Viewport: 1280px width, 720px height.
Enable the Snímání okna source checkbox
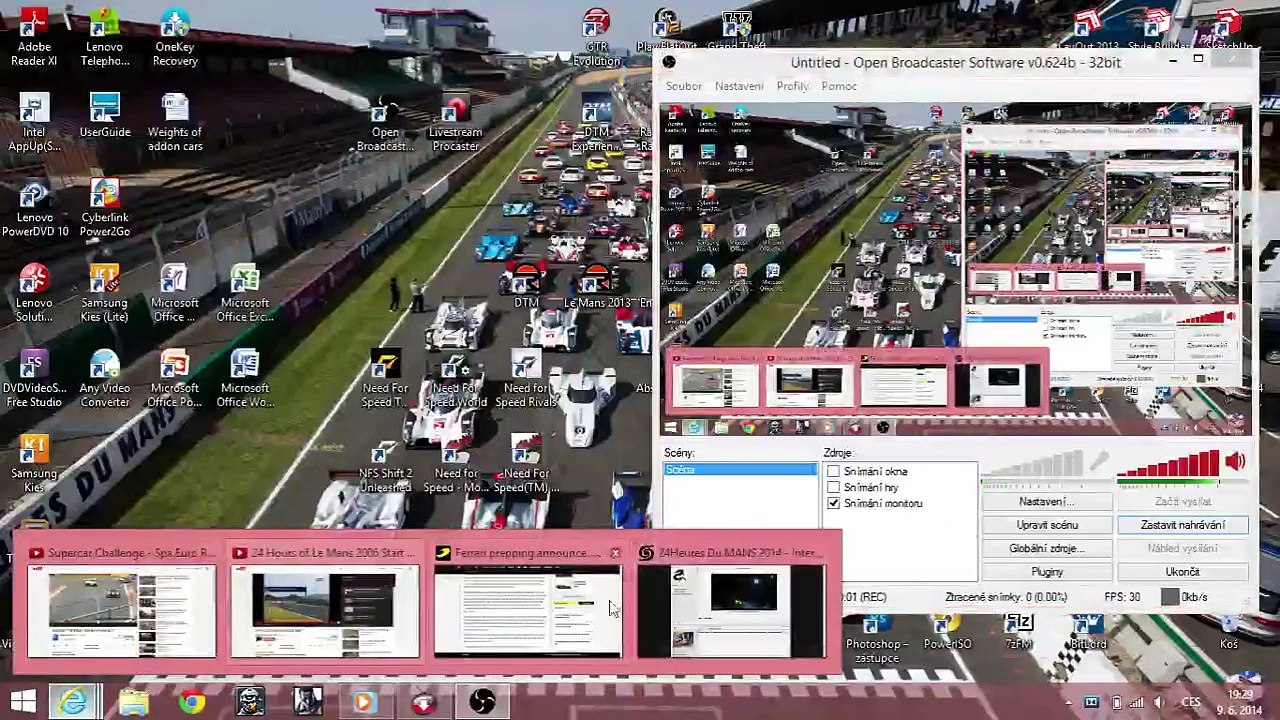[x=833, y=471]
